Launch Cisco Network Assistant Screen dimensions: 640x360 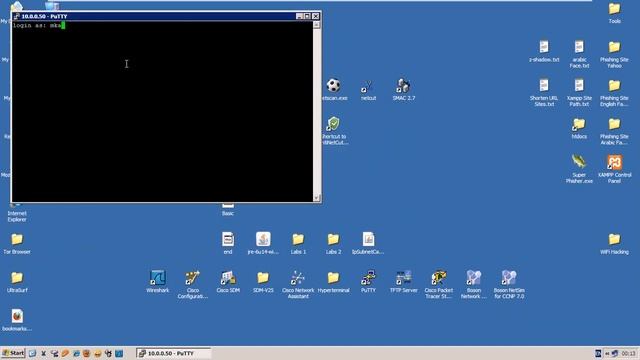coord(298,284)
